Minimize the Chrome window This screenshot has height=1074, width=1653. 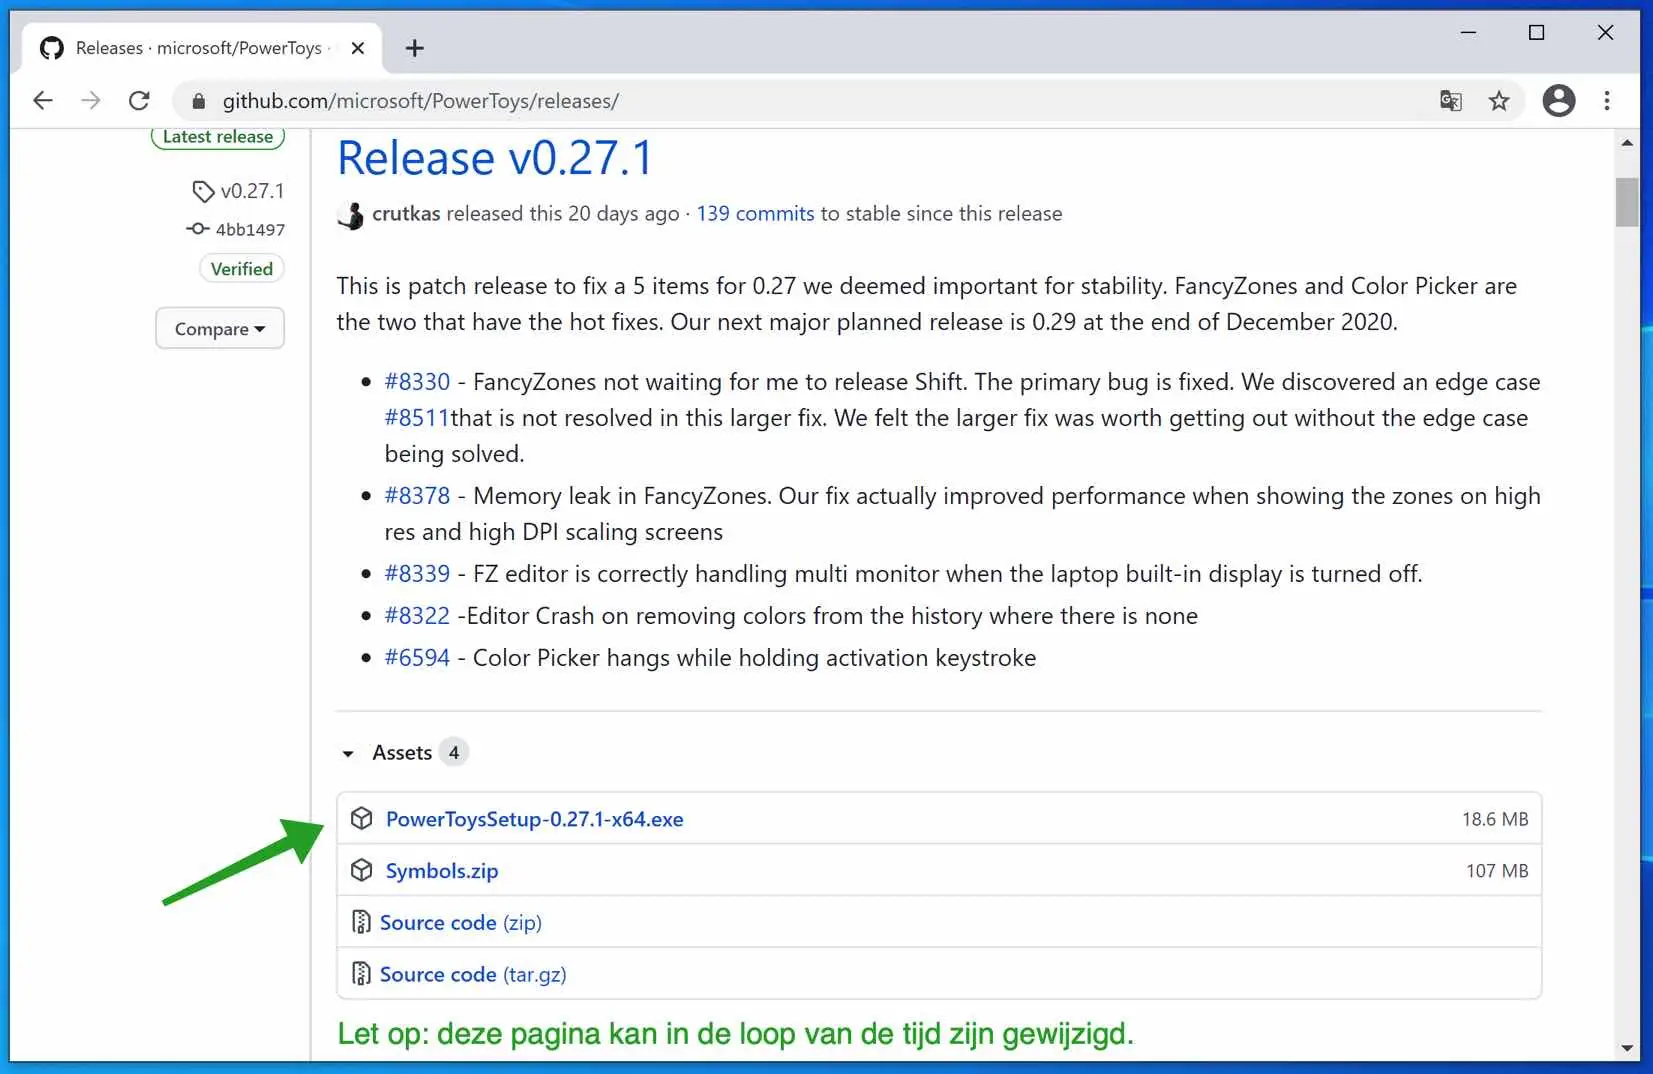click(1468, 33)
